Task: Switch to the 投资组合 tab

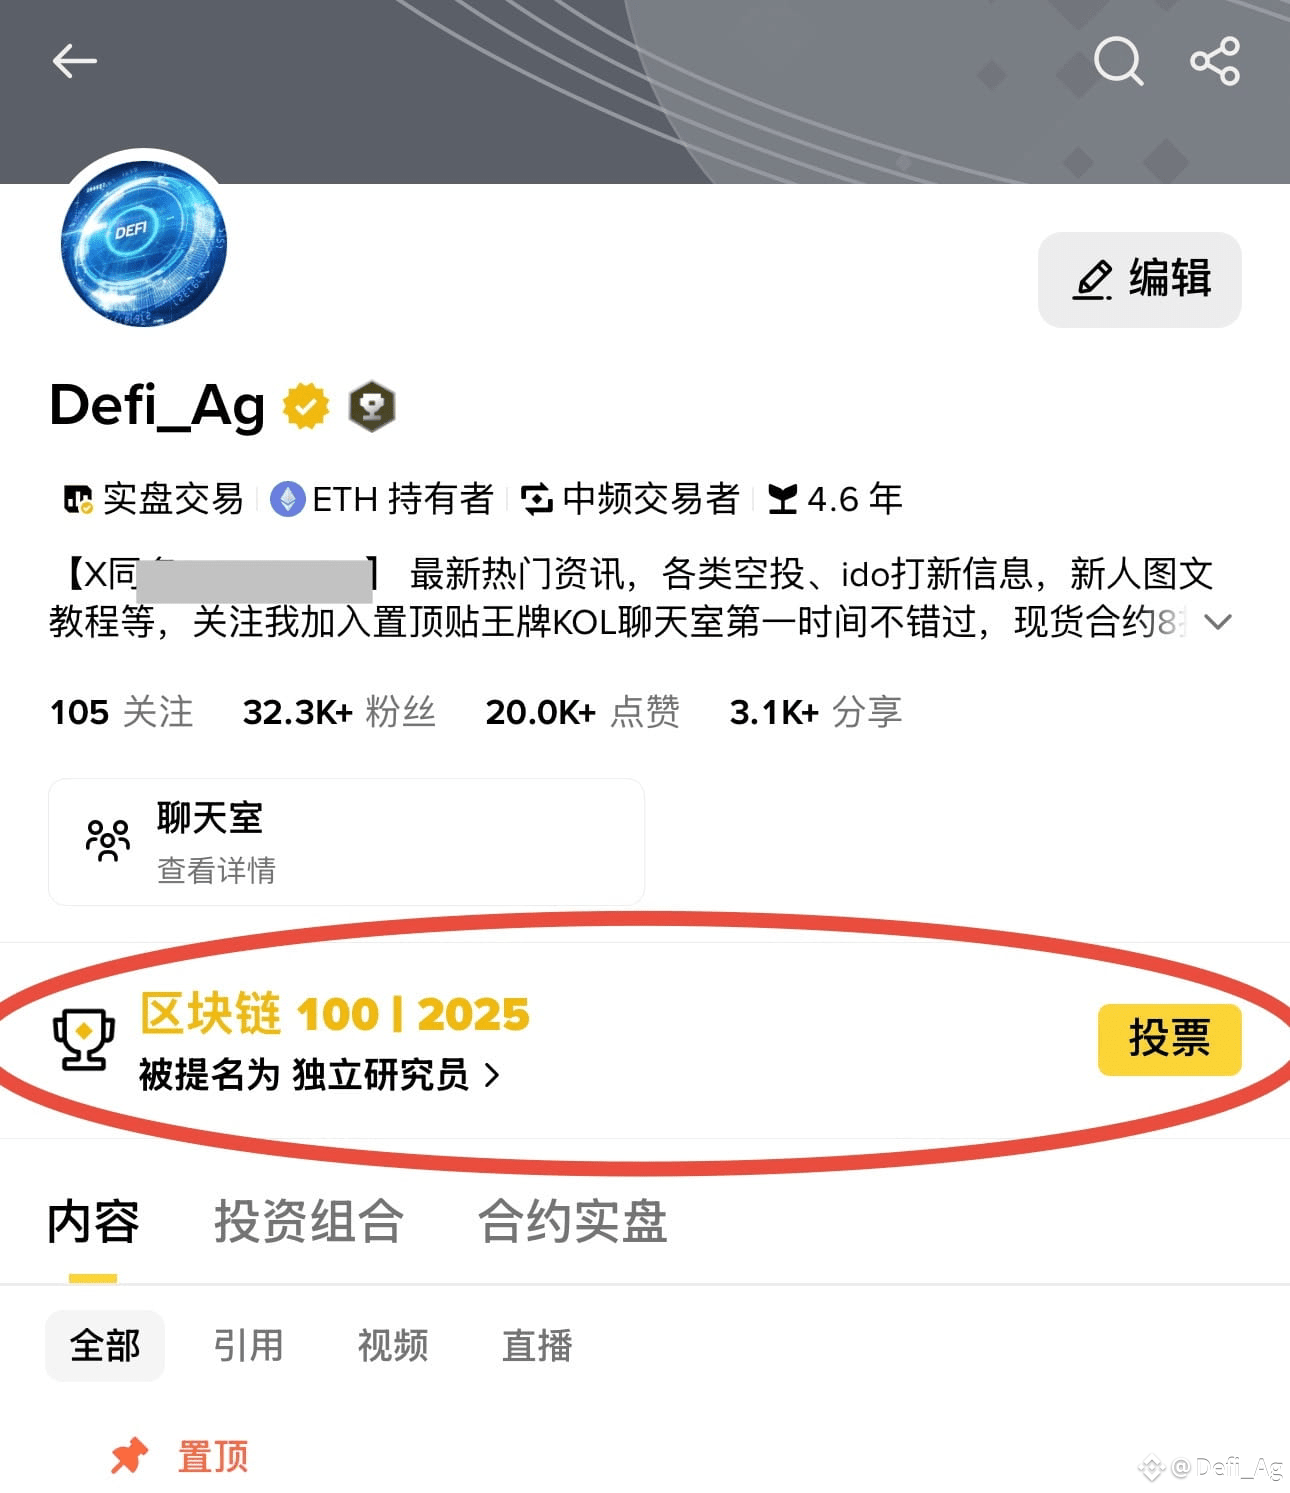Action: tap(308, 1222)
